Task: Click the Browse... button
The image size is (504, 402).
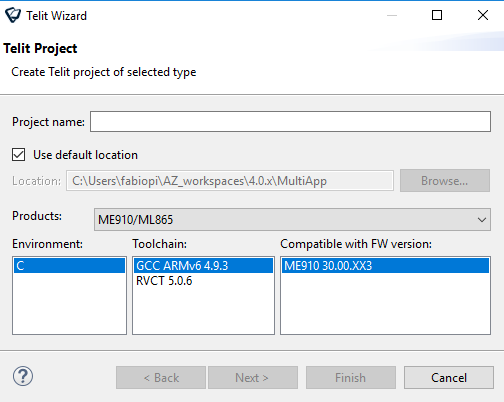Action: (x=445, y=181)
